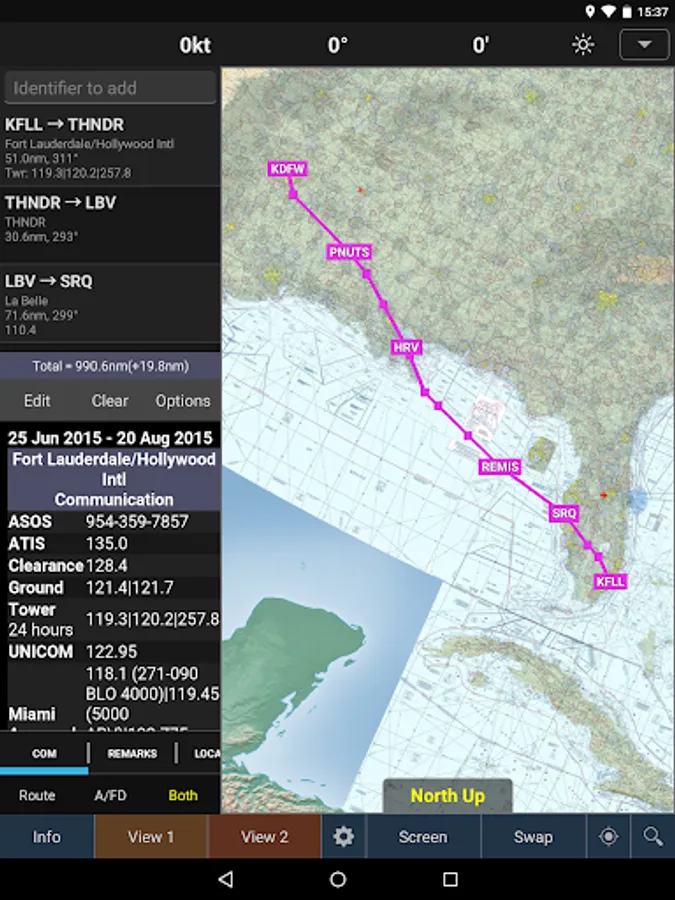Open the search magnifier icon
The width and height of the screenshot is (675, 900).
(x=653, y=836)
